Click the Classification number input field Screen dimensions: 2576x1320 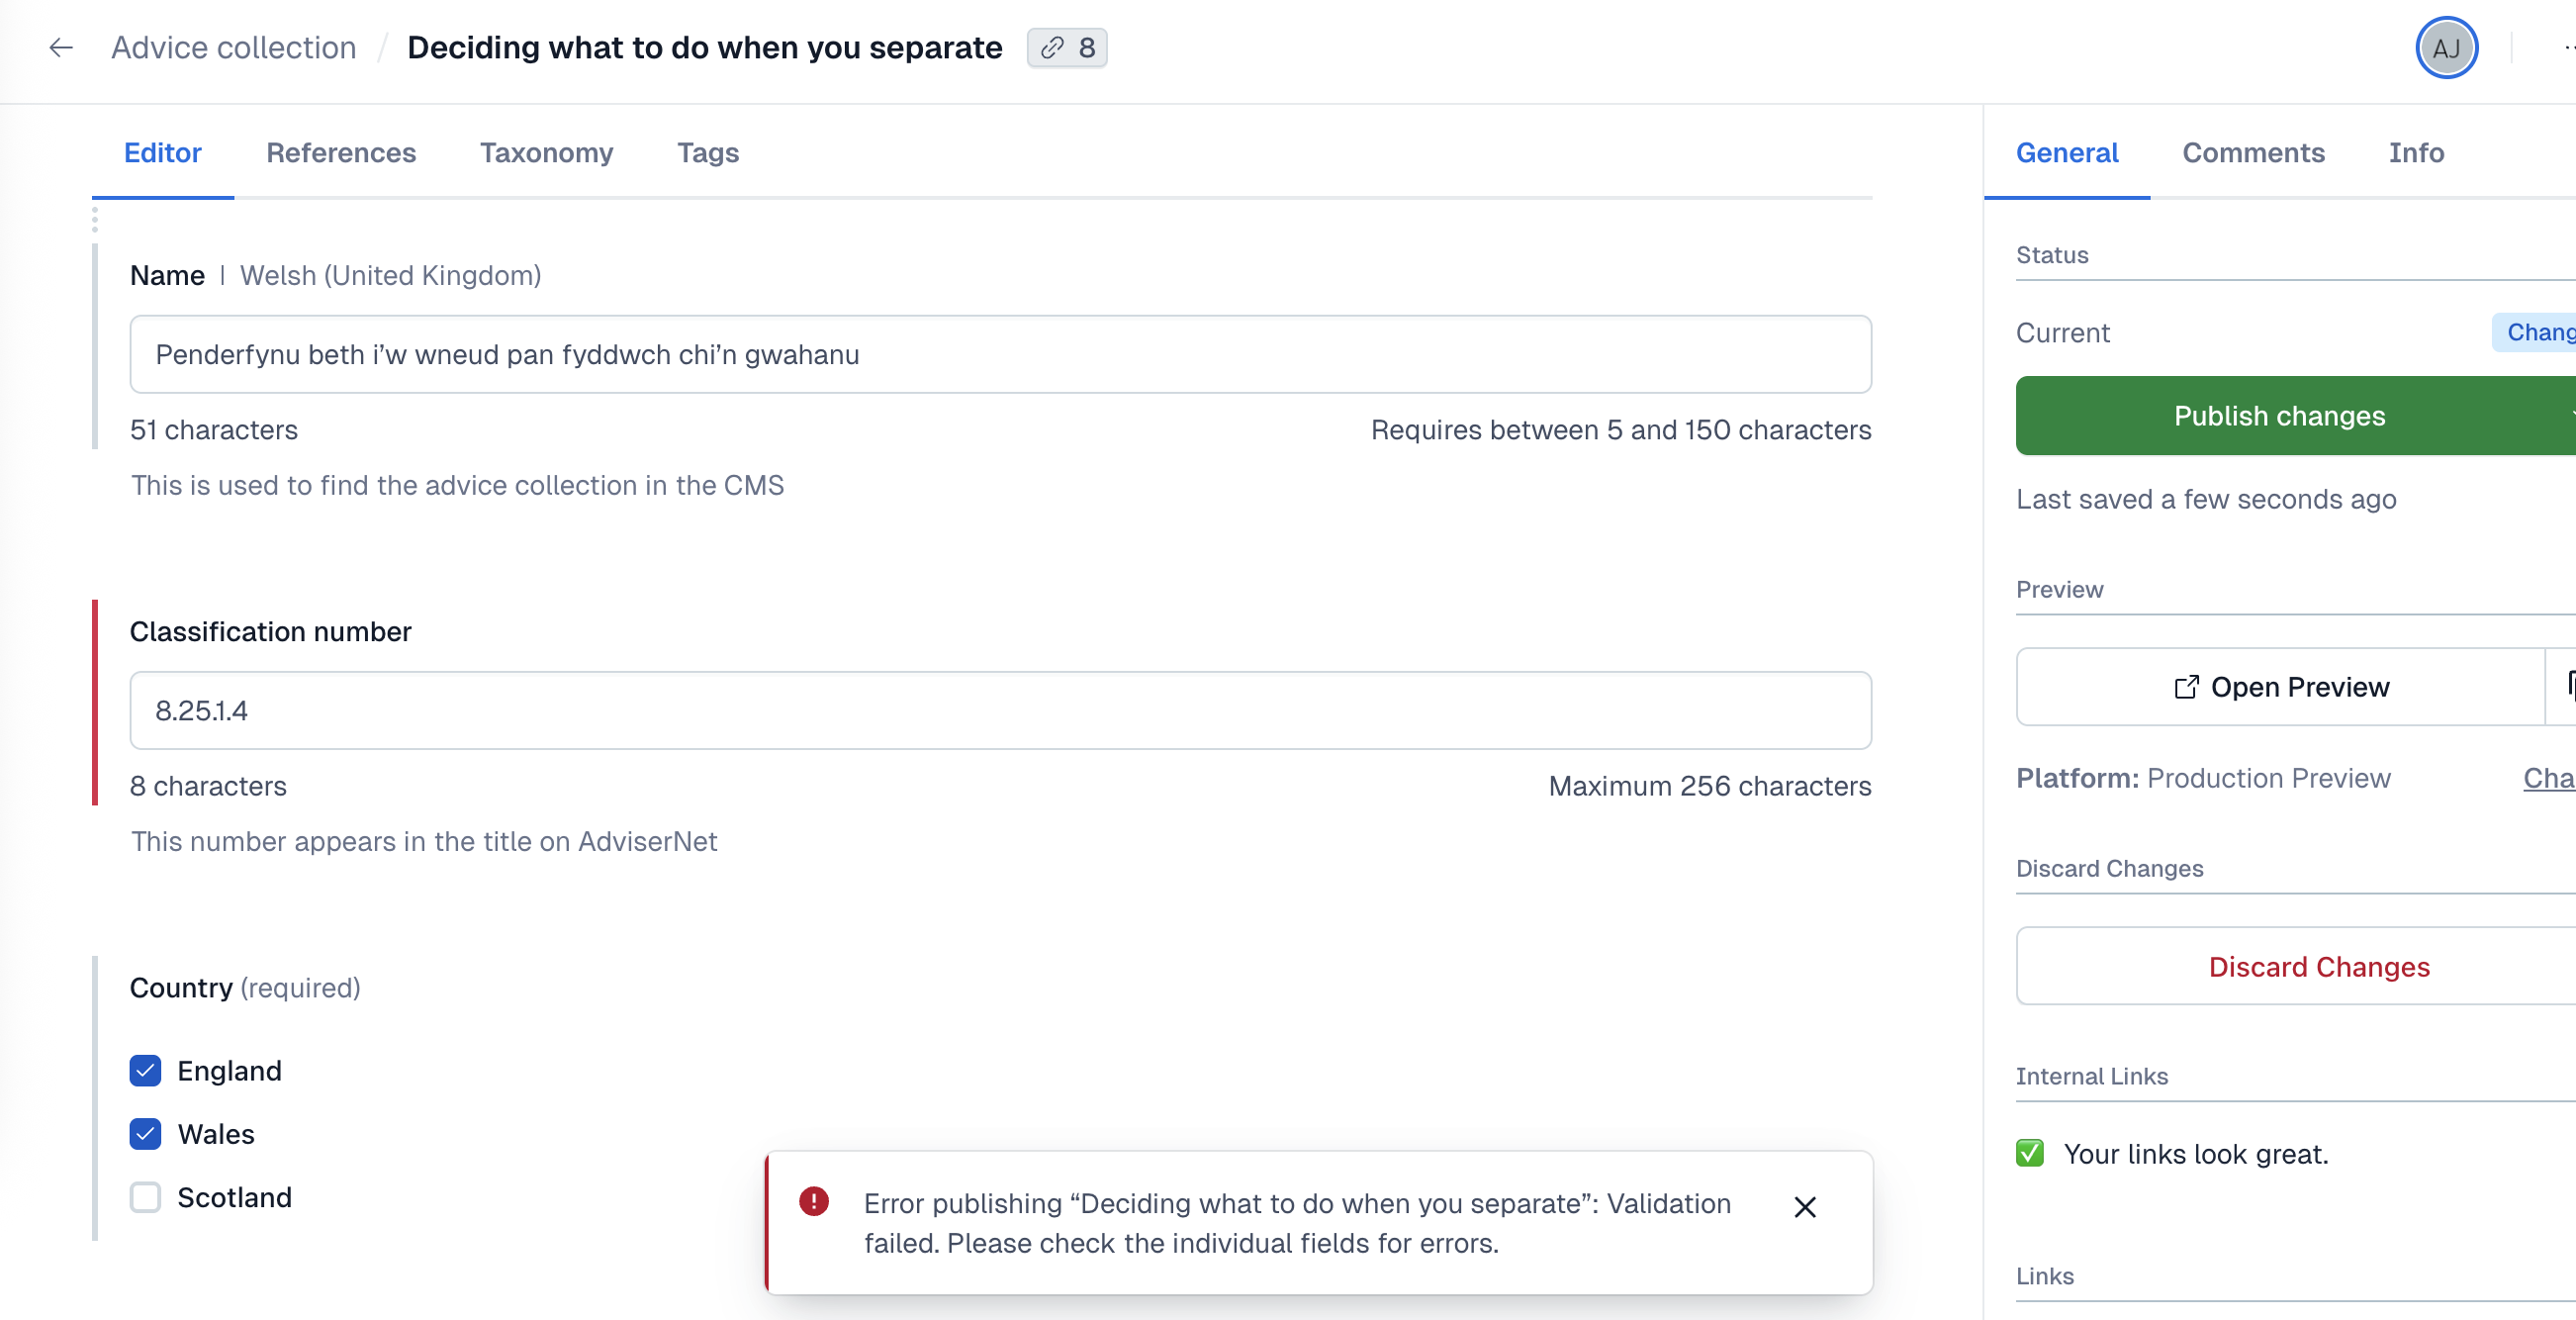click(1000, 710)
